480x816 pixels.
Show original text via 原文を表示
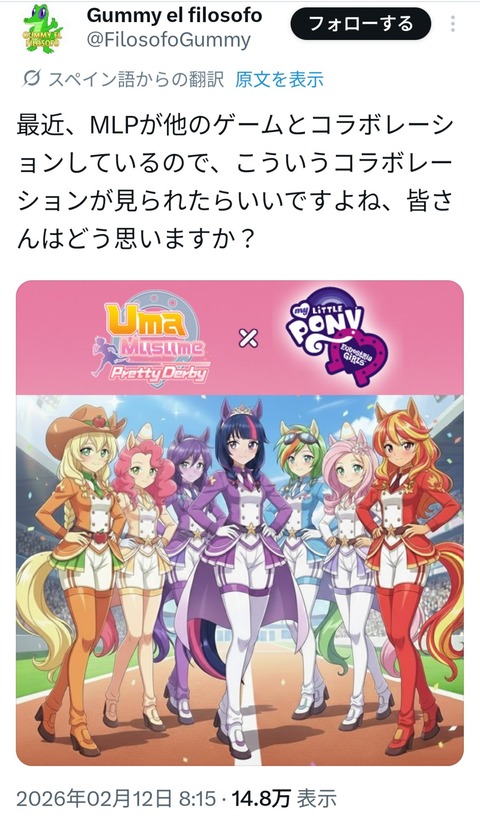[280, 80]
